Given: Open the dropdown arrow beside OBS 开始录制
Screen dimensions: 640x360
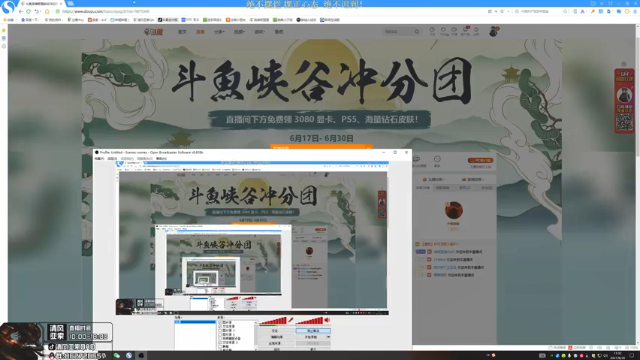Looking at the screenshot, I should pos(328,337).
